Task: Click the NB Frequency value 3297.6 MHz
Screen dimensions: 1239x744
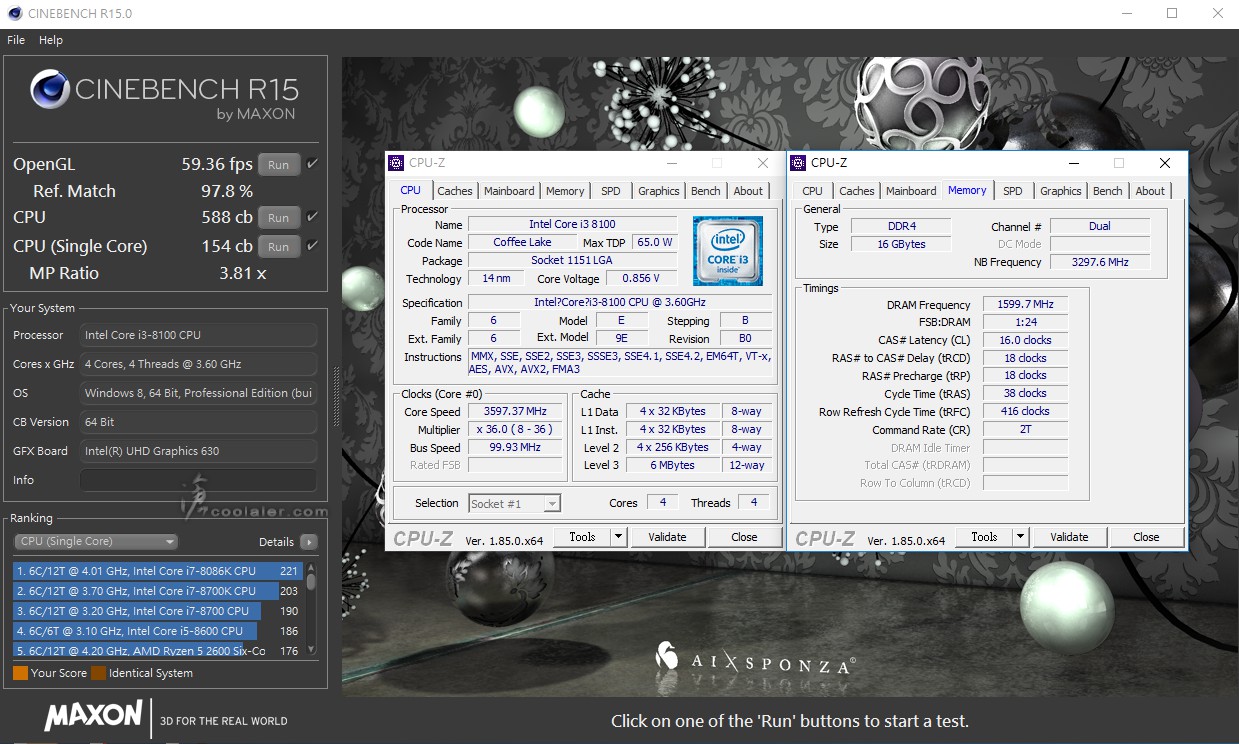Action: [x=1100, y=262]
